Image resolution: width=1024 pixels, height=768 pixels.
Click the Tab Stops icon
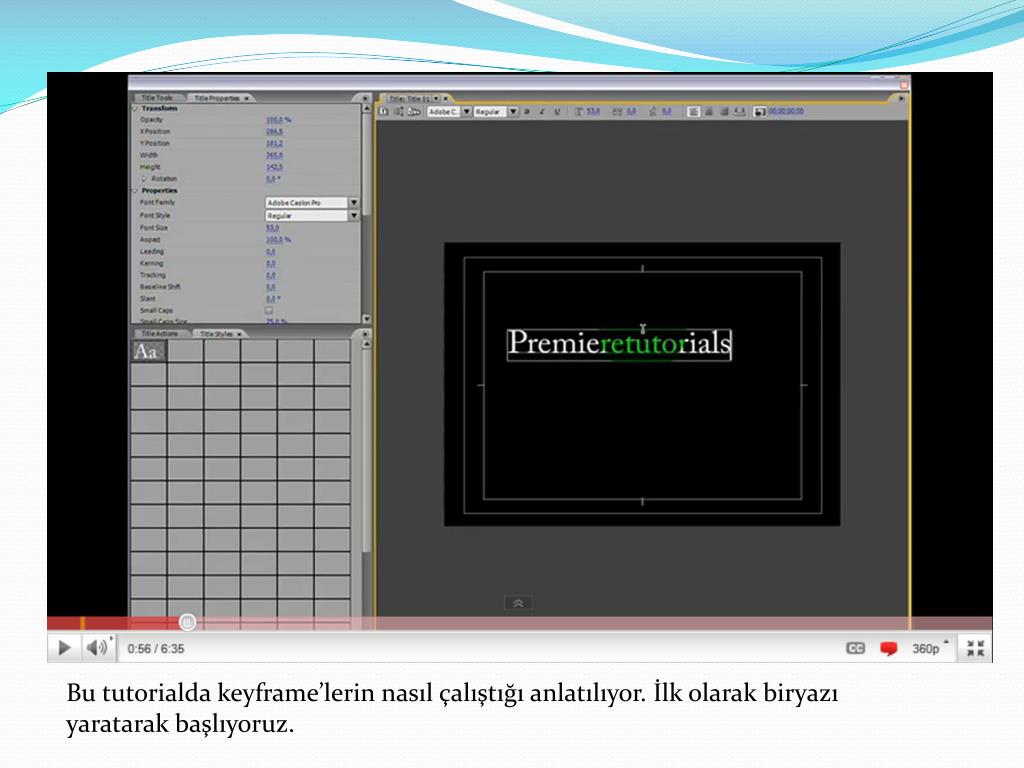pos(739,112)
